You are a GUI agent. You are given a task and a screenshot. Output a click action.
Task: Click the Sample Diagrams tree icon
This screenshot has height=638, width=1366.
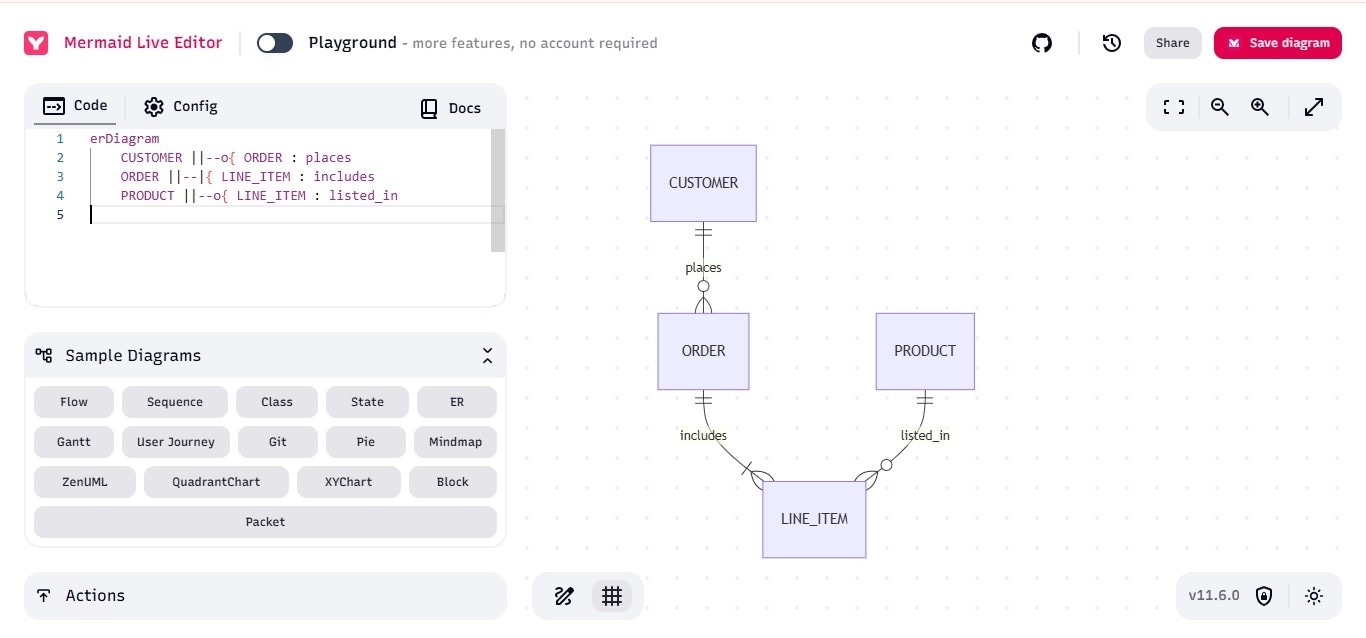click(x=43, y=355)
